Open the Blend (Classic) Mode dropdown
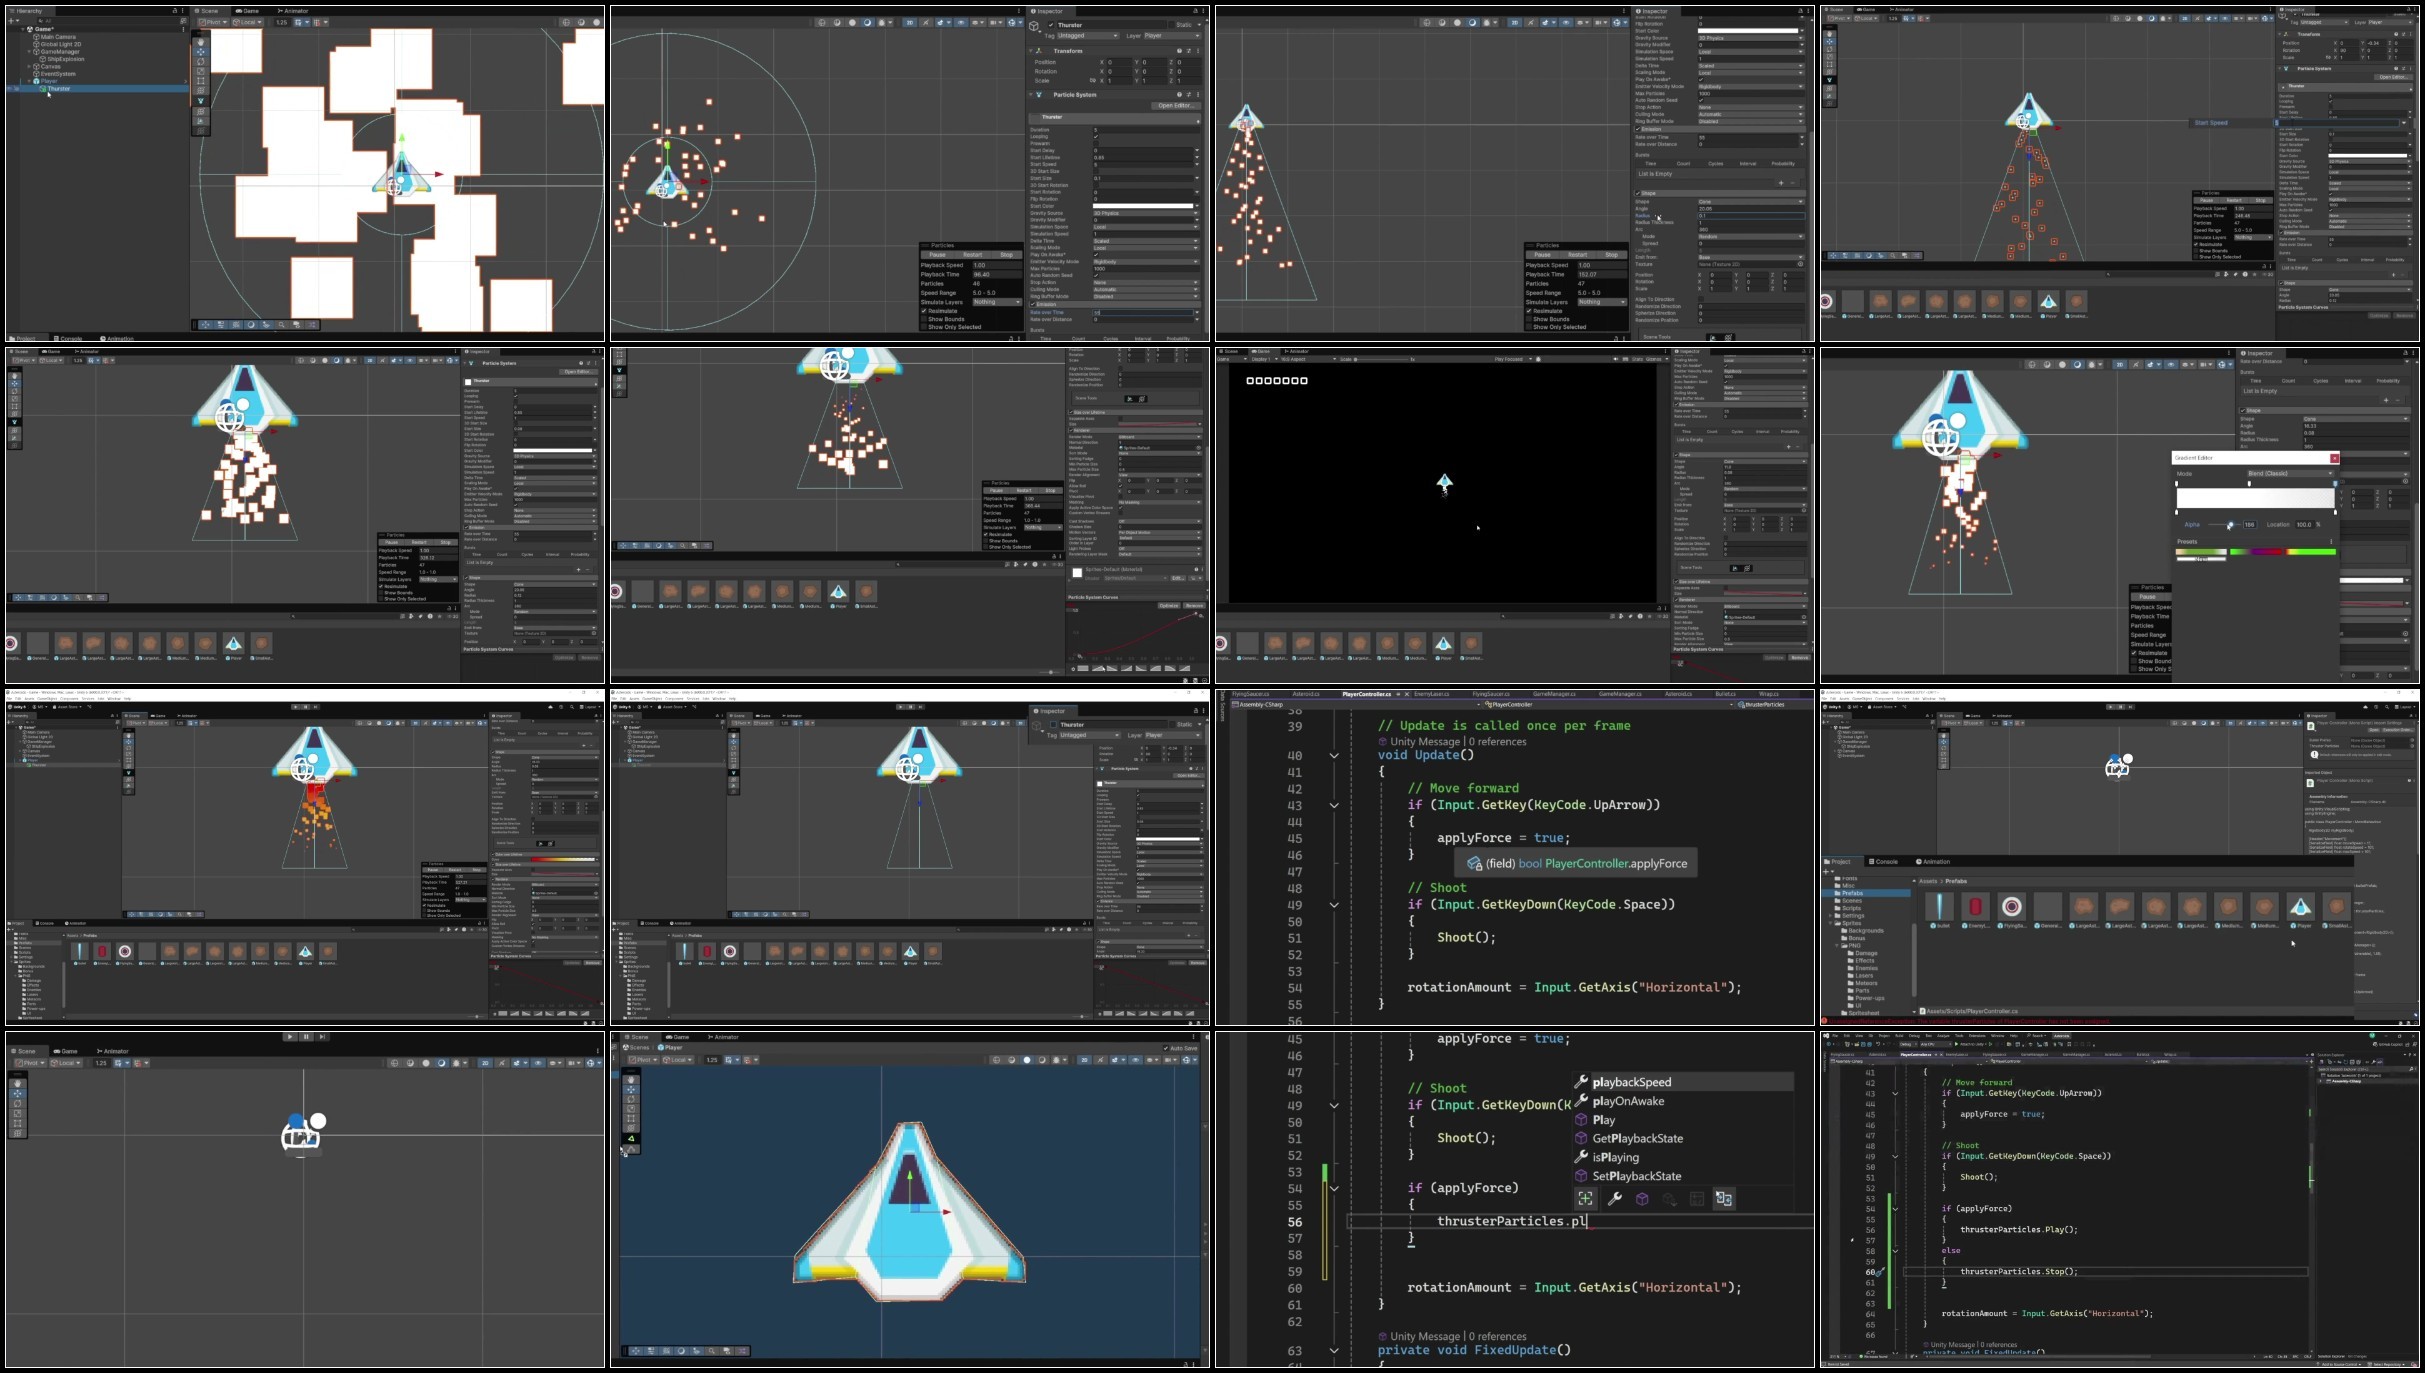This screenshot has width=2425, height=1373. coord(2290,474)
